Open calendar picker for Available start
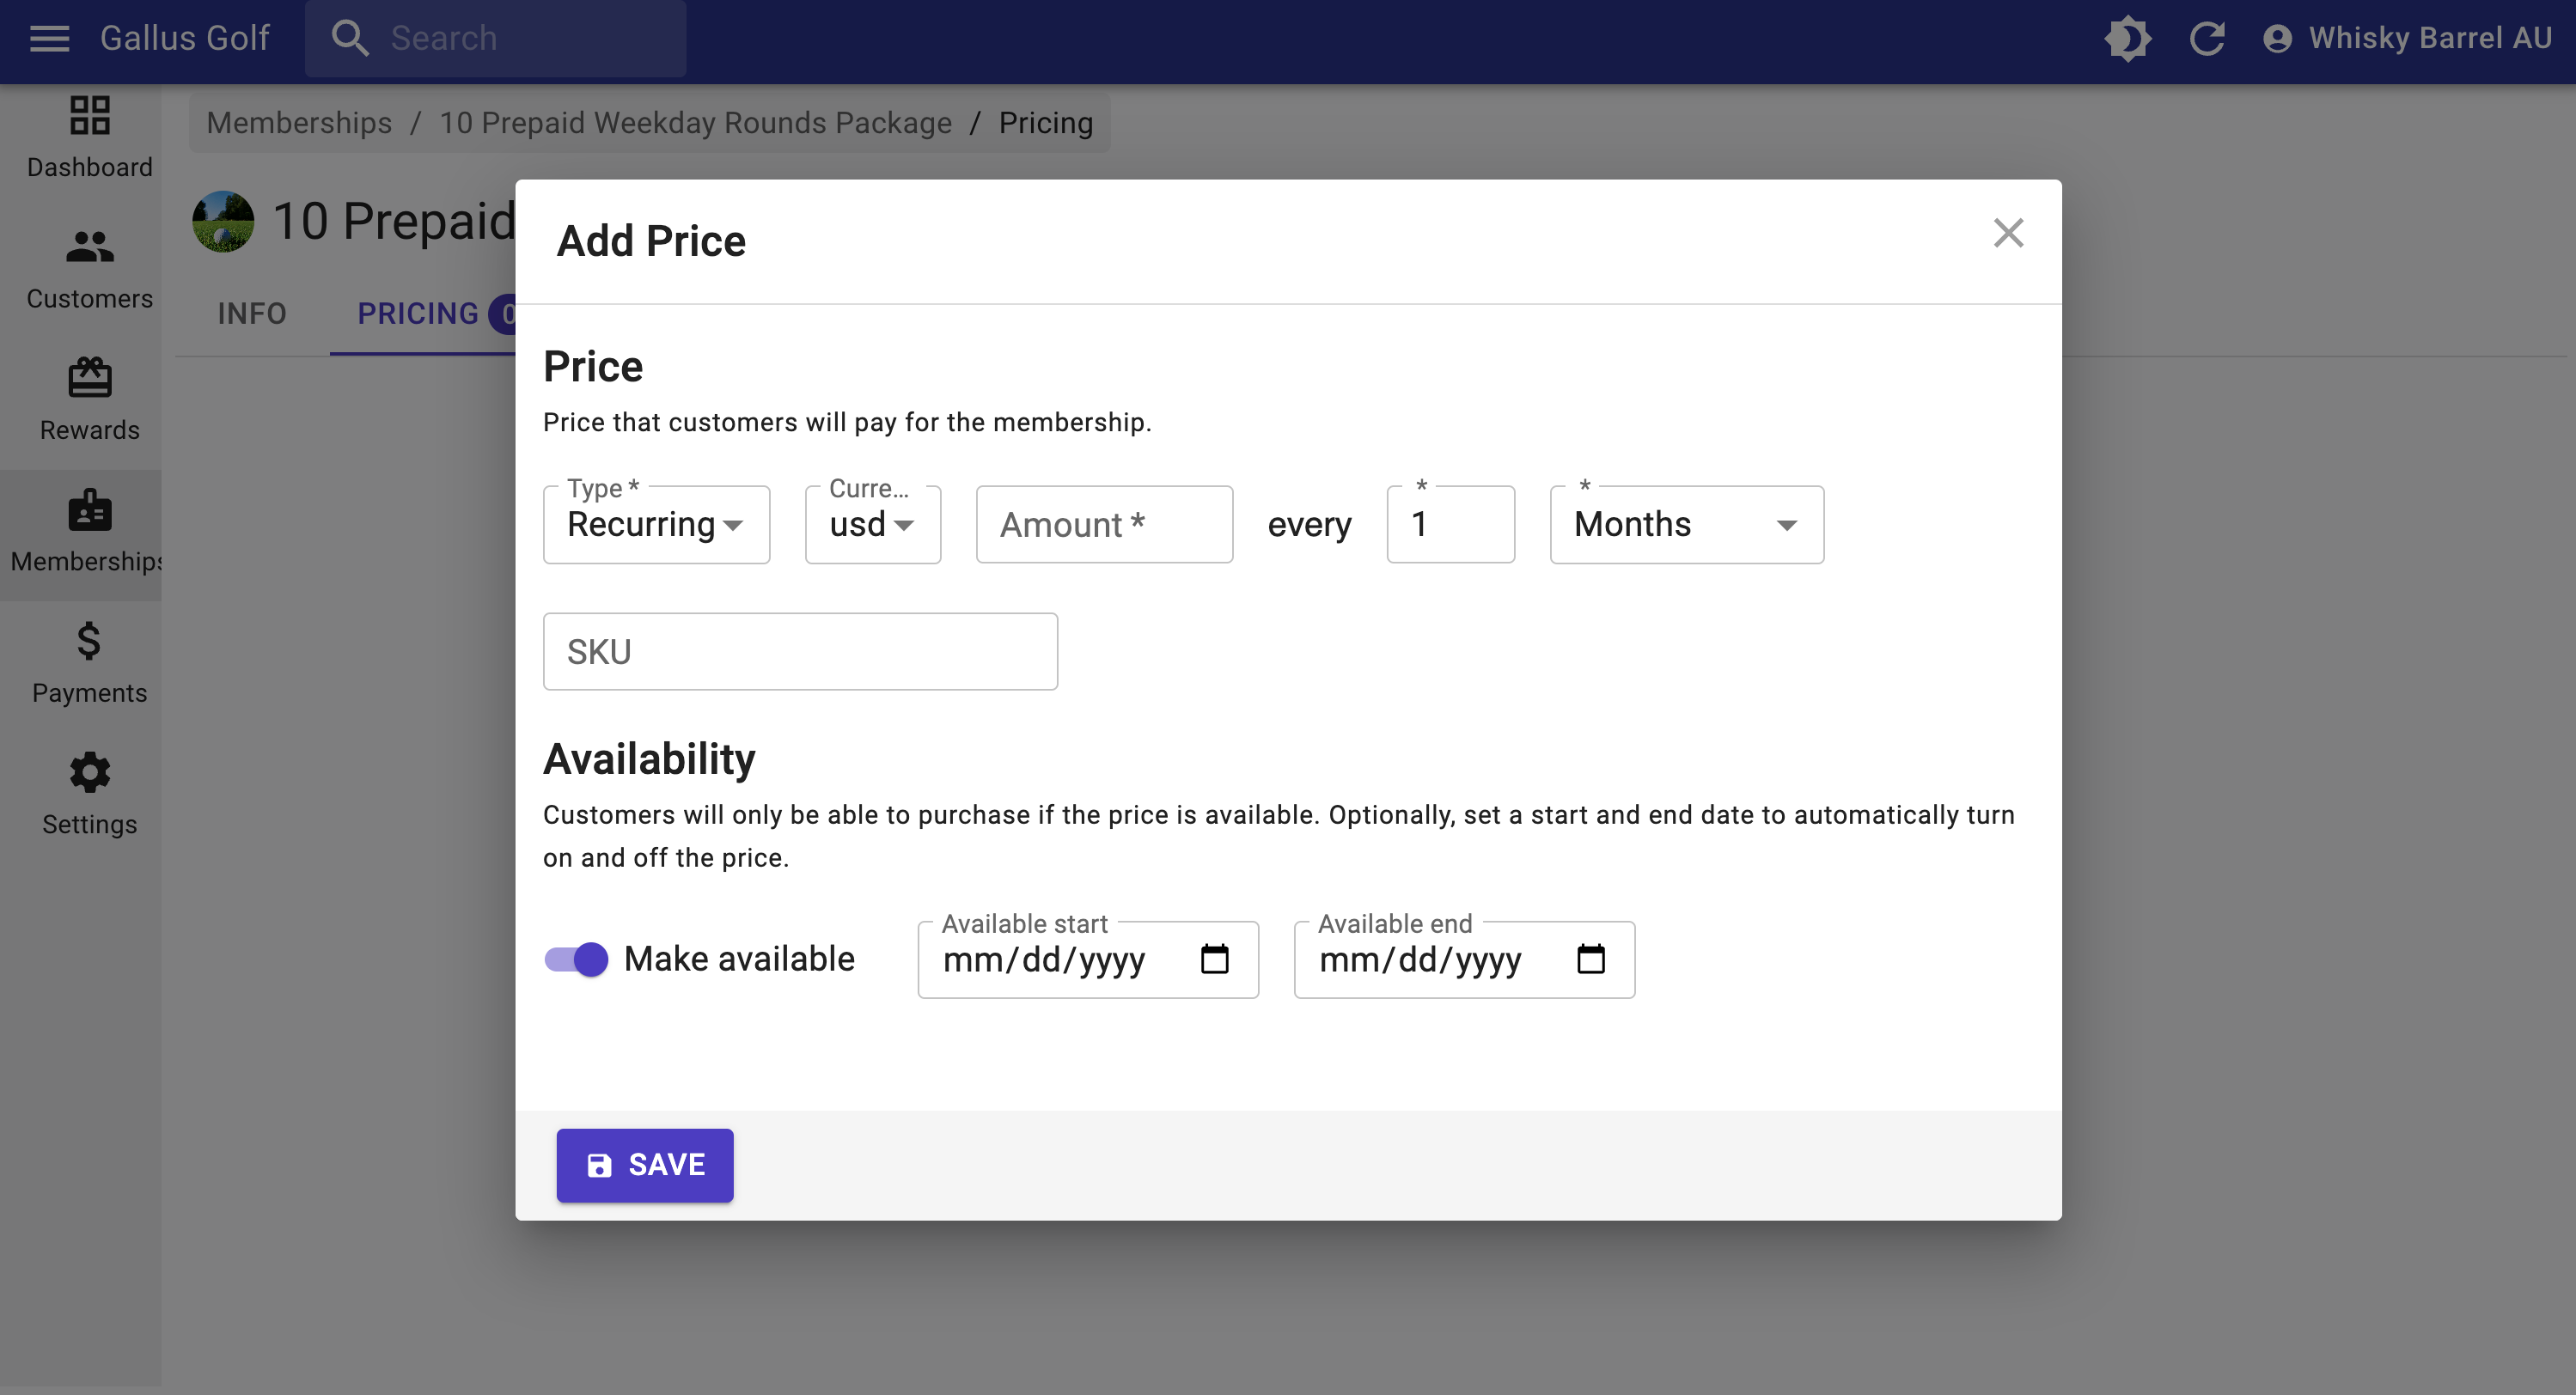The width and height of the screenshot is (2576, 1395). [x=1214, y=960]
